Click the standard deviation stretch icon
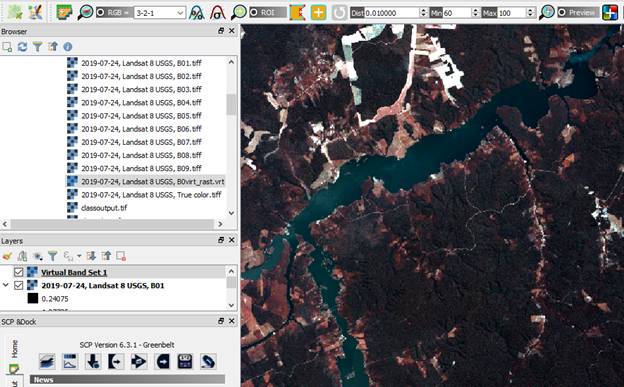The height and width of the screenshot is (387, 624). (217, 12)
